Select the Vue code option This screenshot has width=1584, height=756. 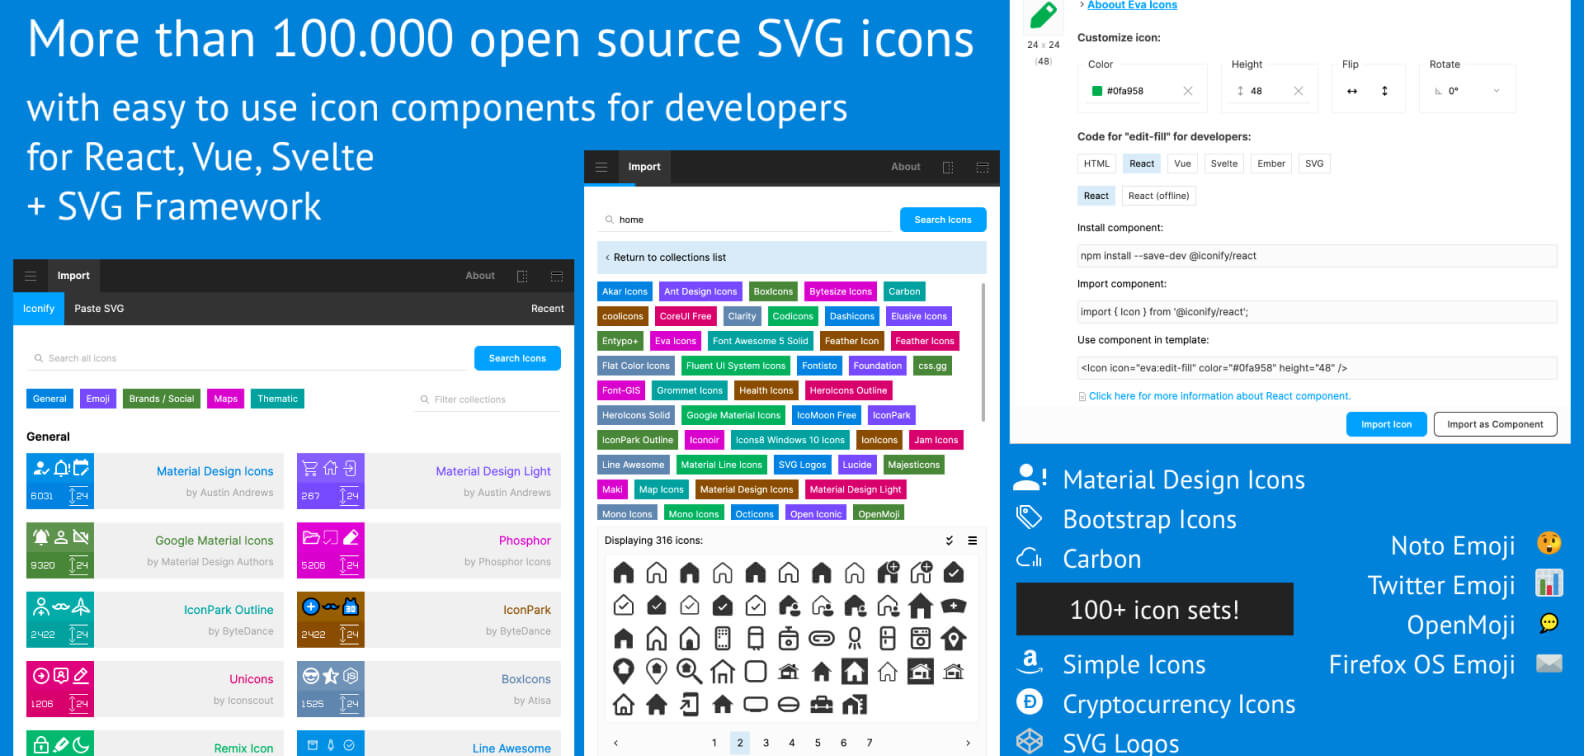[x=1183, y=164]
